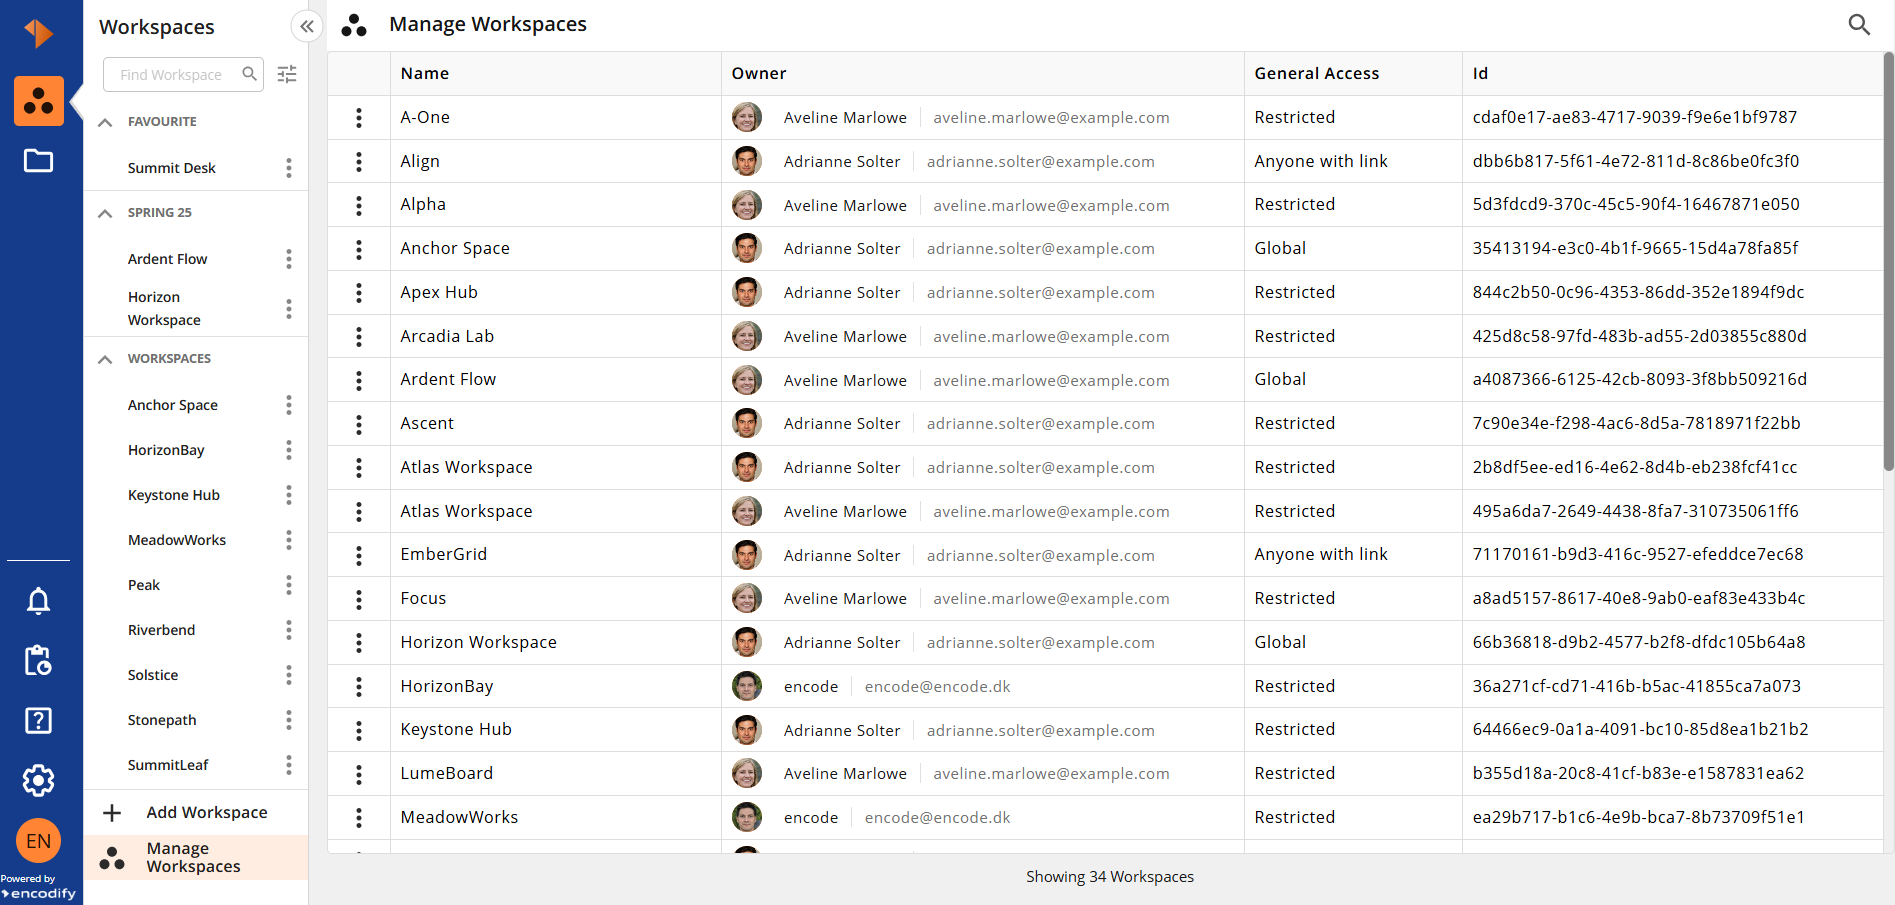Open the help question mark icon
Image resolution: width=1895 pixels, height=905 pixels.
click(x=39, y=721)
